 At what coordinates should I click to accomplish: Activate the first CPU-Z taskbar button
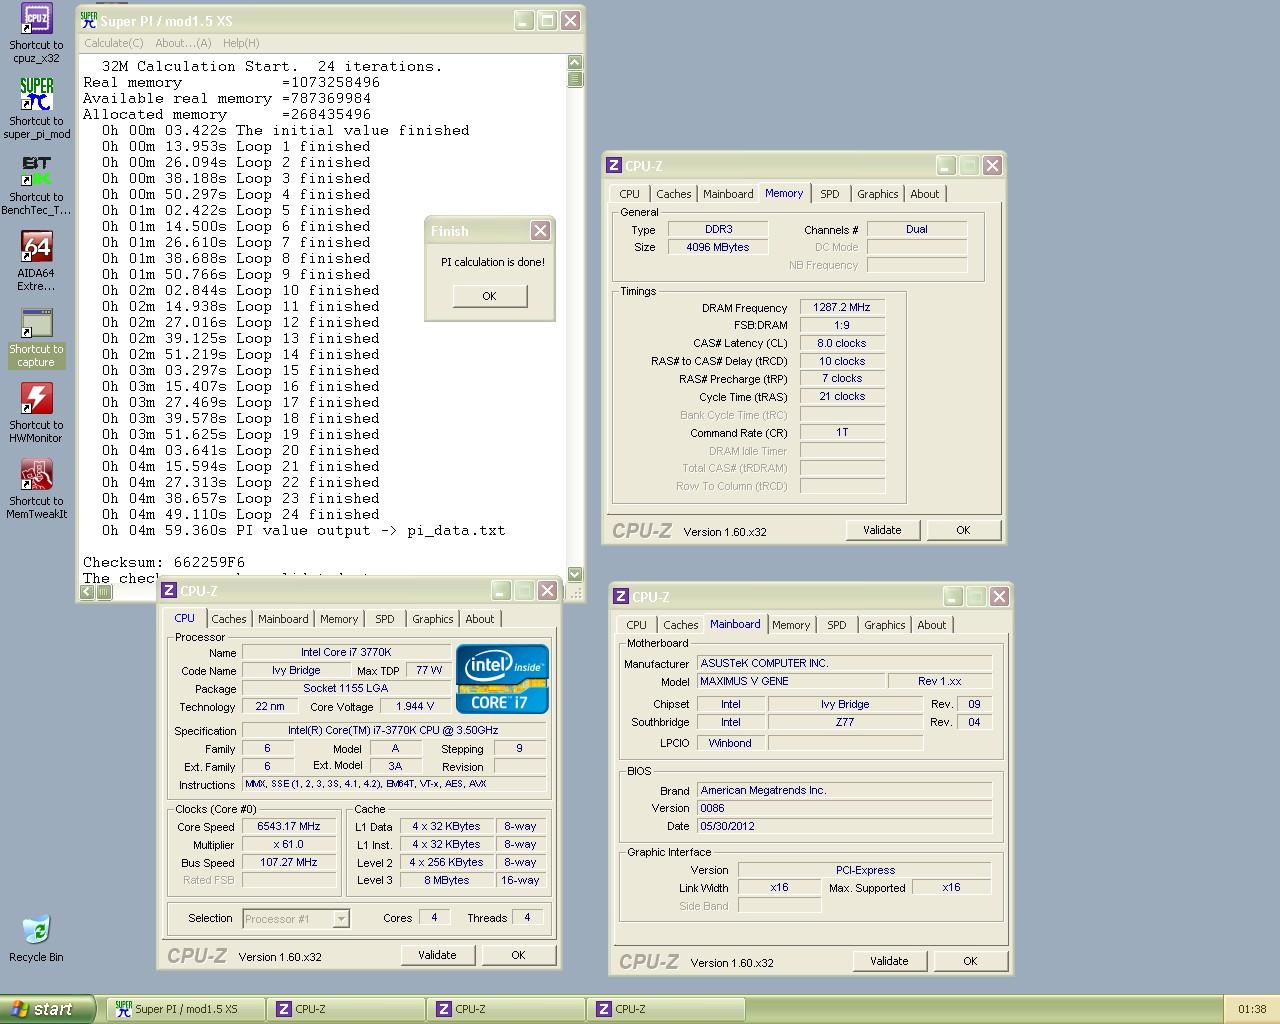click(345, 1009)
